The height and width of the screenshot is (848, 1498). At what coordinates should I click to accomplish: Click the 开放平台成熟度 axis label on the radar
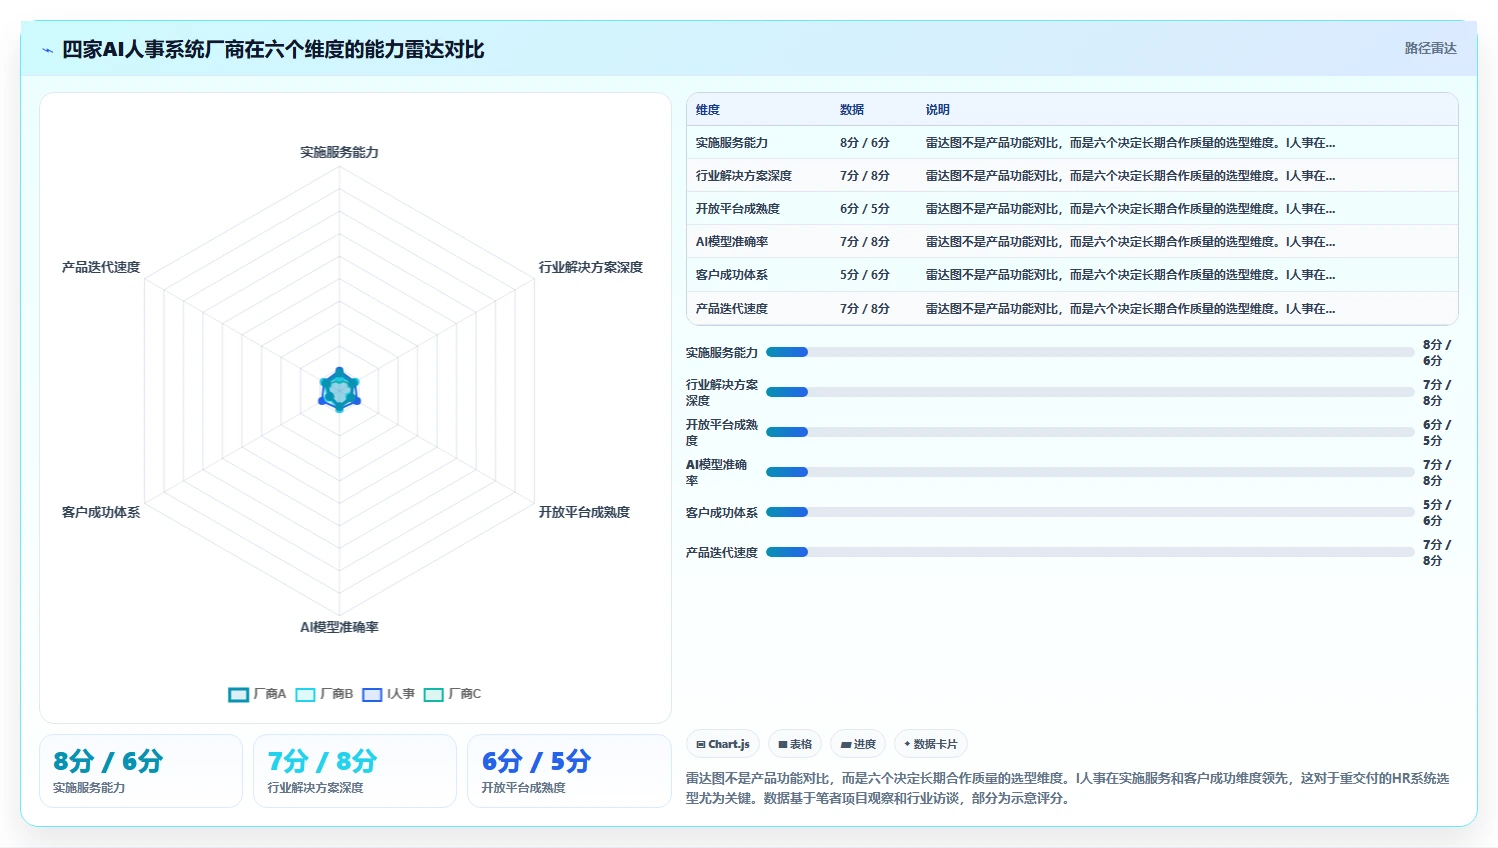[584, 512]
